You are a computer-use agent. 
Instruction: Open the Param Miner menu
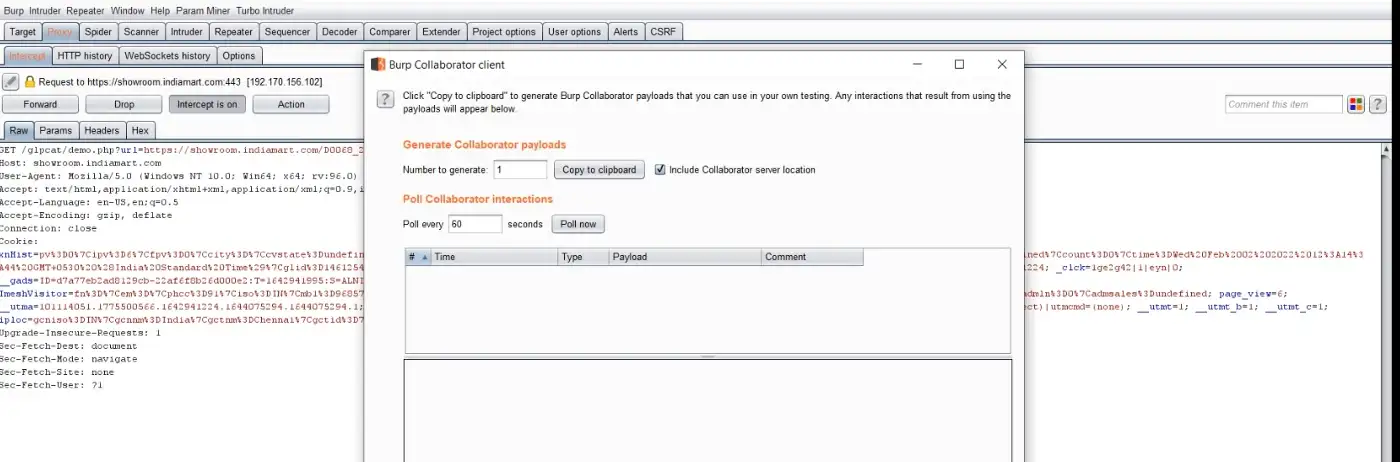click(204, 10)
